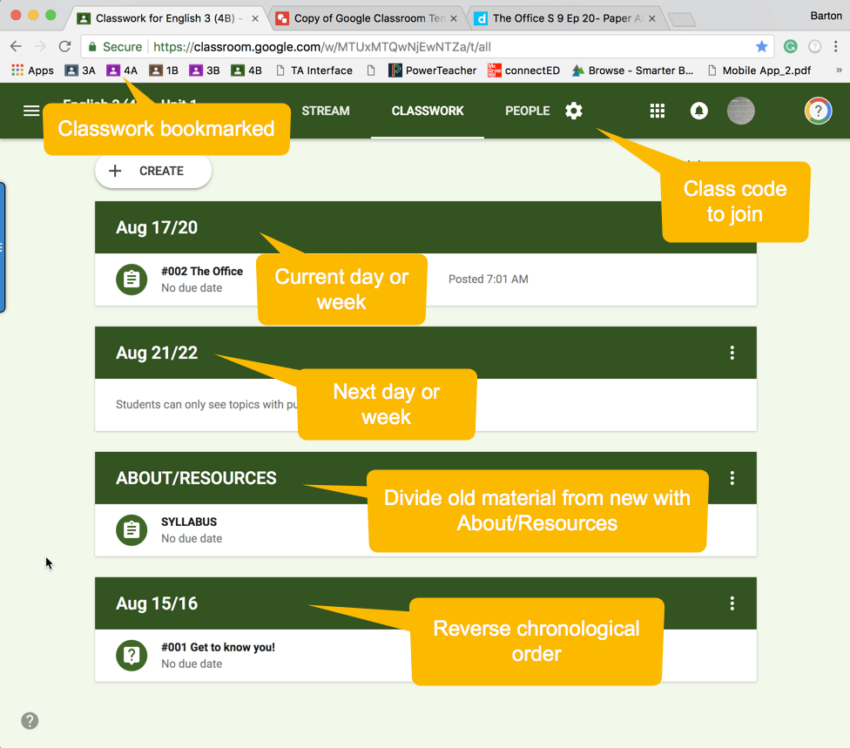The image size is (850, 748).
Task: Switch to the Stream tab
Action: (325, 111)
